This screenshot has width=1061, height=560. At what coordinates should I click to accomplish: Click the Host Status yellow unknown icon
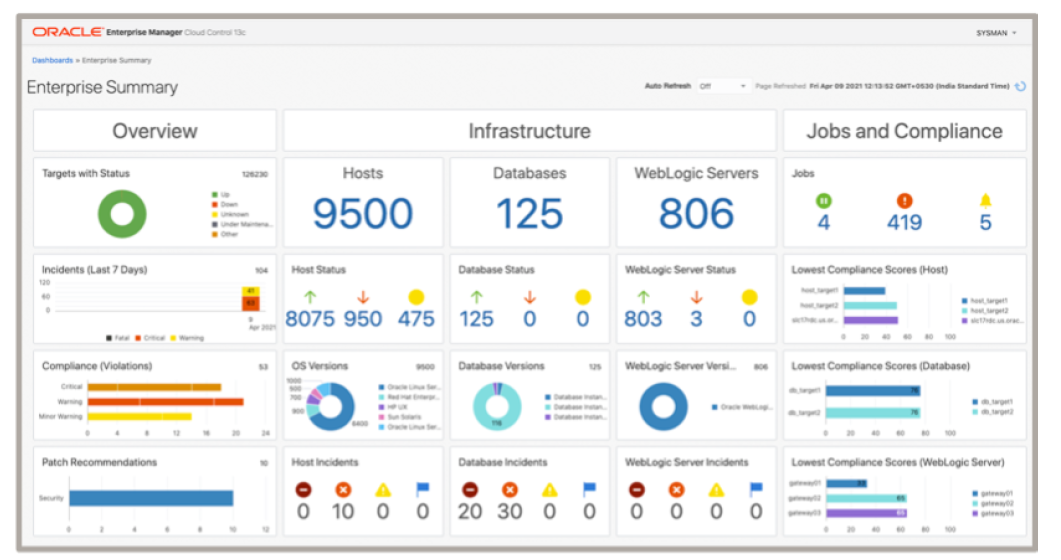(416, 297)
